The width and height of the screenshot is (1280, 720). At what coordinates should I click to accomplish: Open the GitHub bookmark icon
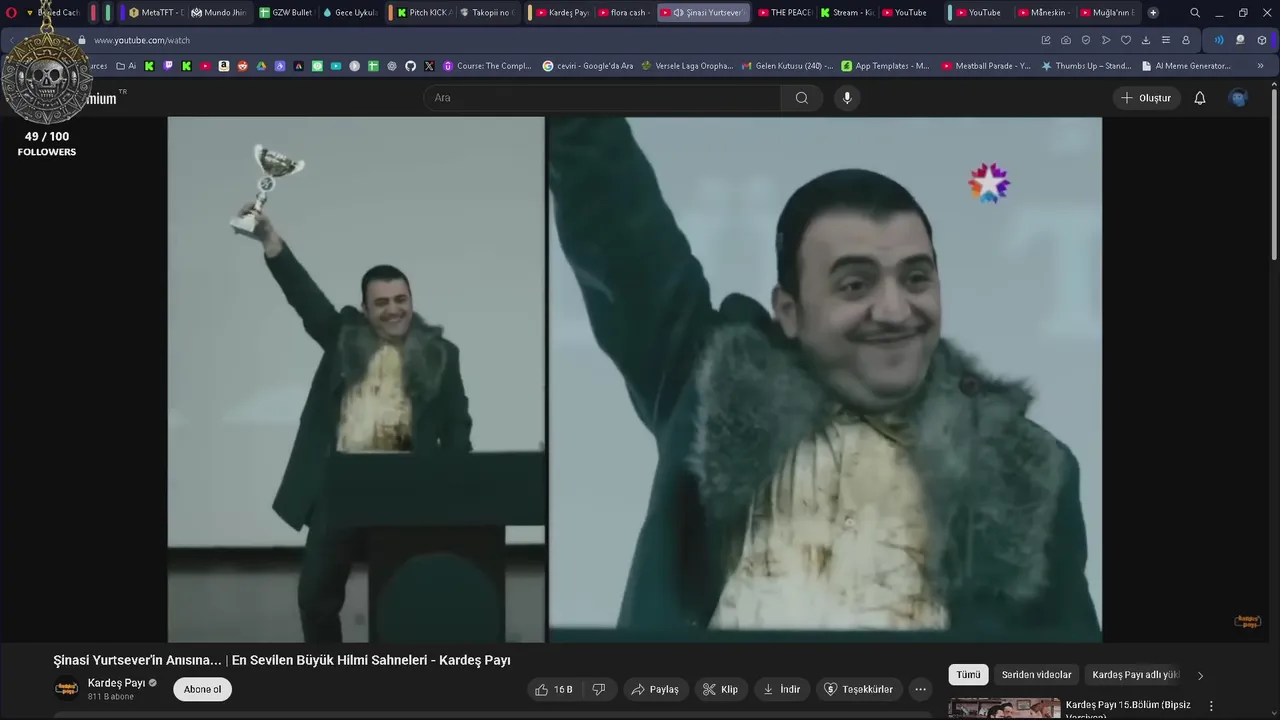(x=410, y=66)
